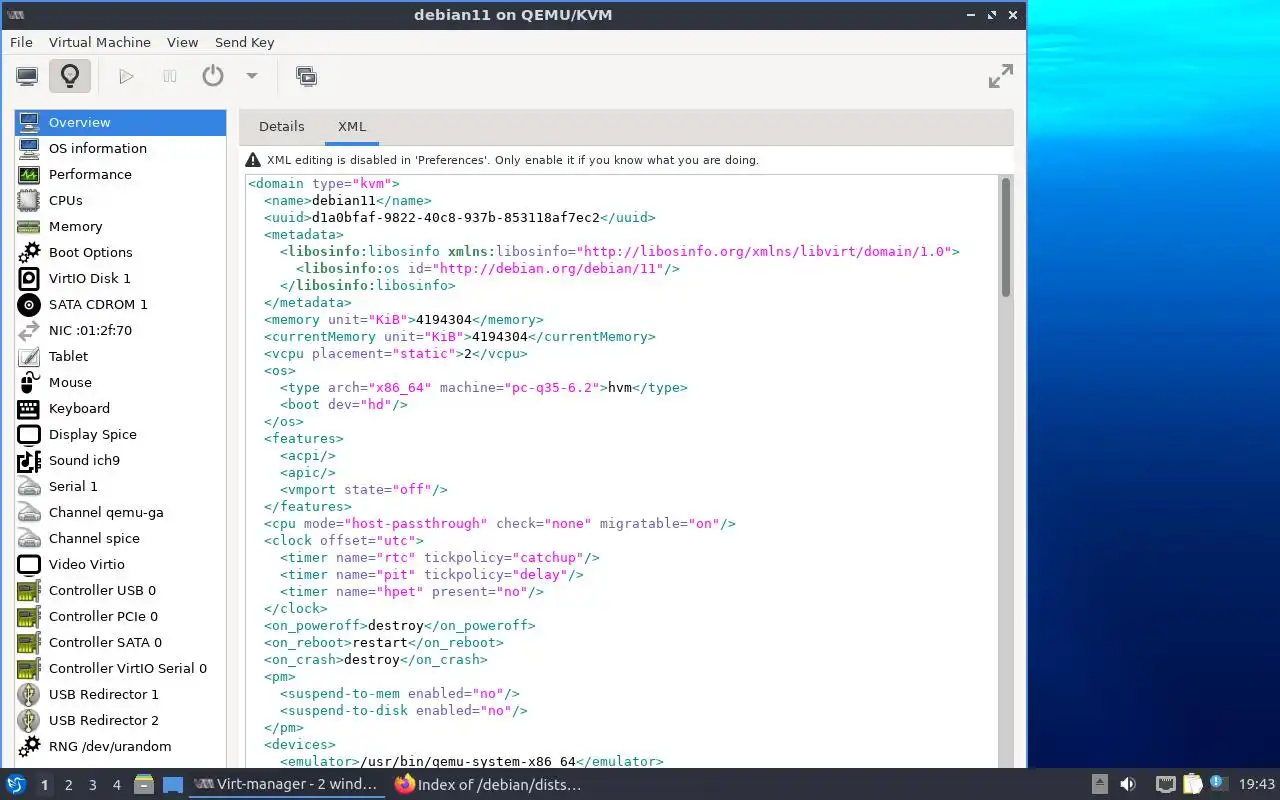Power on the virtual machine
The image size is (1280, 800).
pyautogui.click(x=126, y=76)
